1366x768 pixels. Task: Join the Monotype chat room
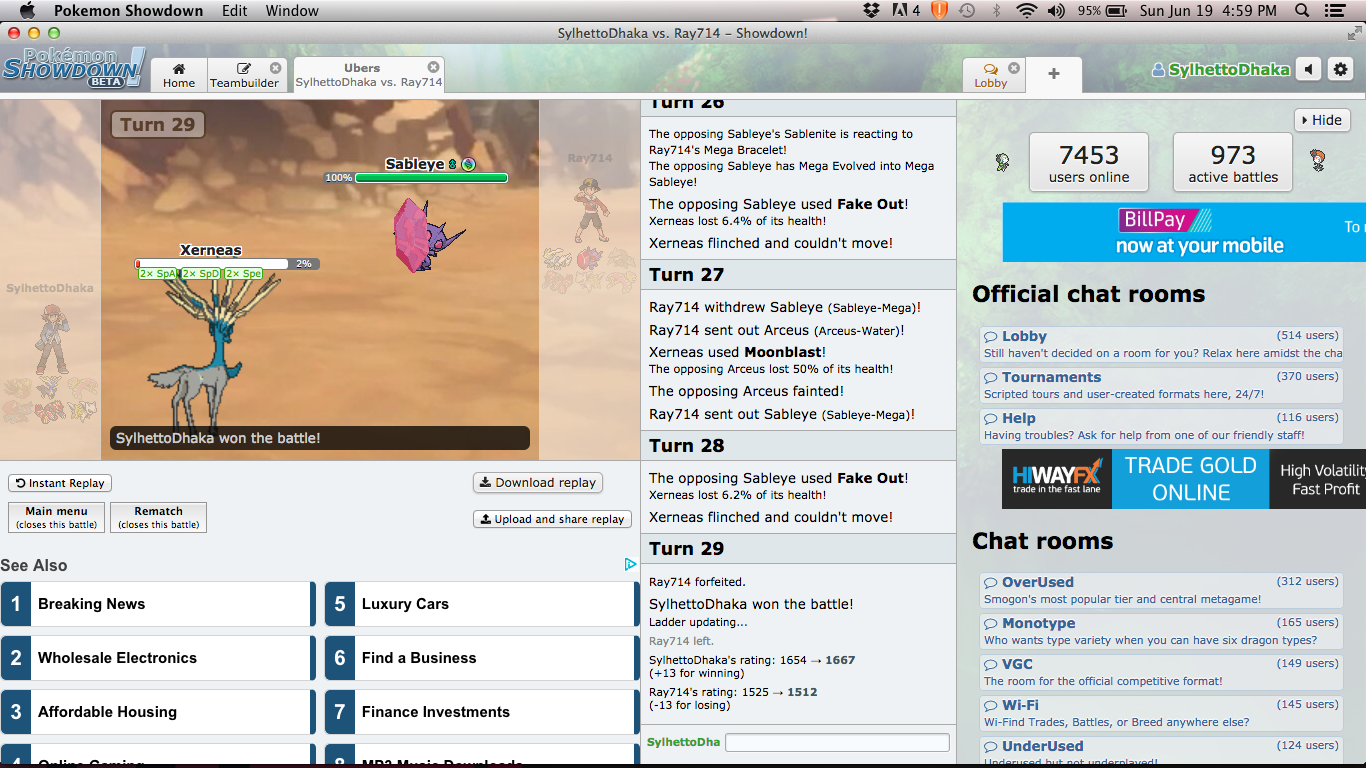(x=1161, y=631)
